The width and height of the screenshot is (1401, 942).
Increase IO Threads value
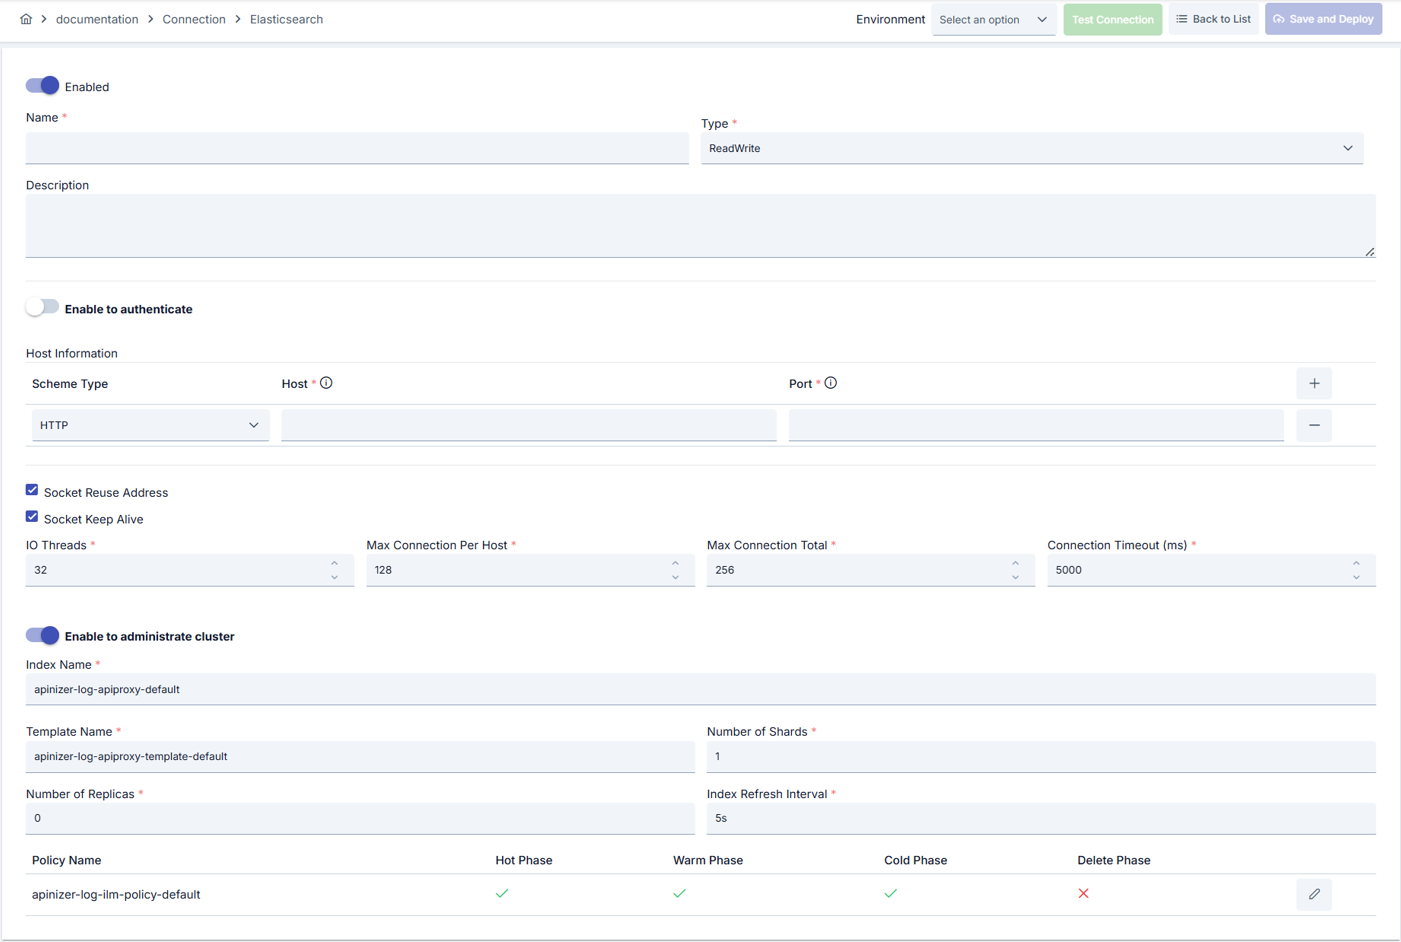[x=335, y=563]
